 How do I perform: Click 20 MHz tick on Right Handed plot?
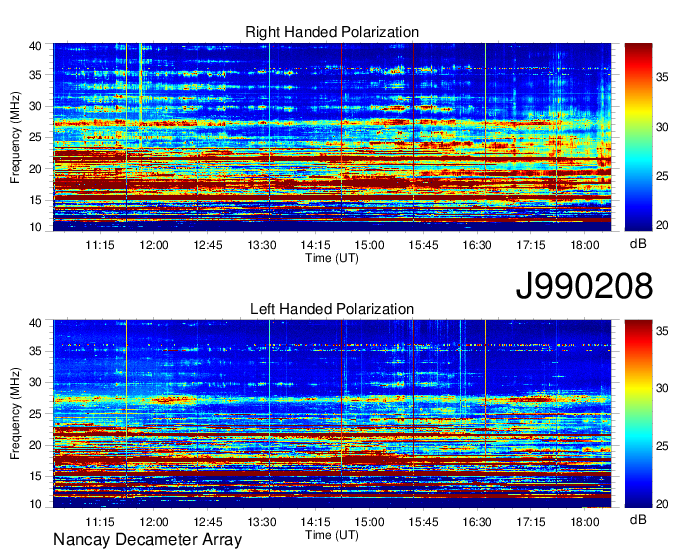35,169
